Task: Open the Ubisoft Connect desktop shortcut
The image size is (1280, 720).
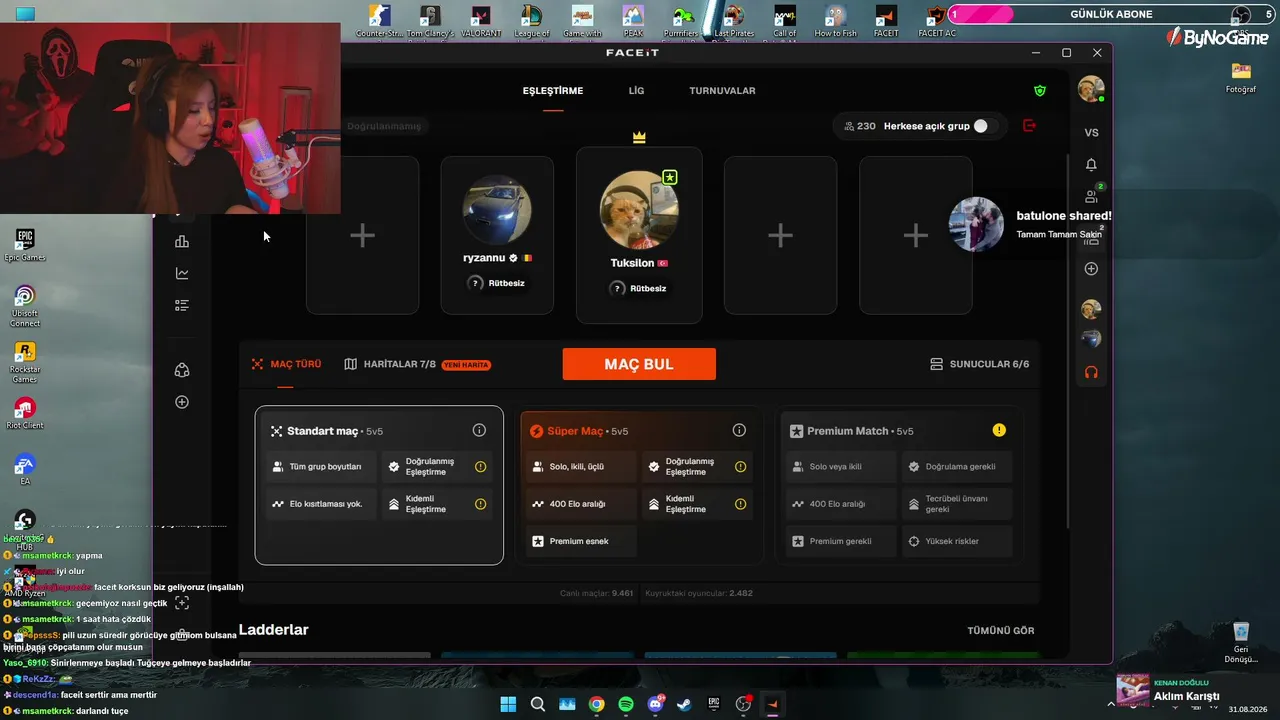Action: pyautogui.click(x=25, y=307)
